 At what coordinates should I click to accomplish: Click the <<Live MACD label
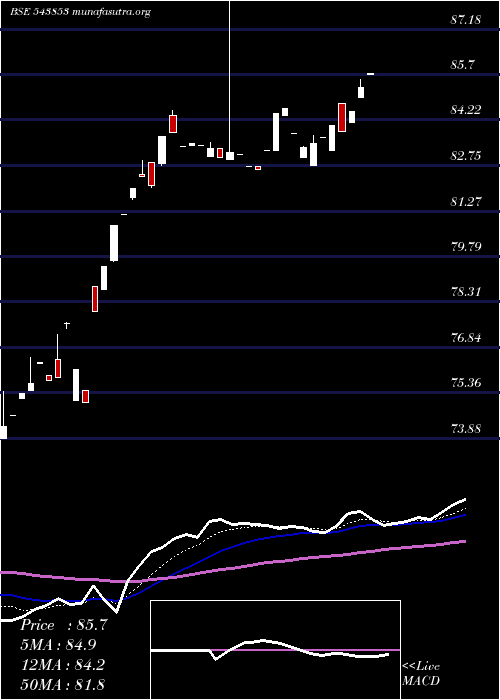pyautogui.click(x=421, y=674)
